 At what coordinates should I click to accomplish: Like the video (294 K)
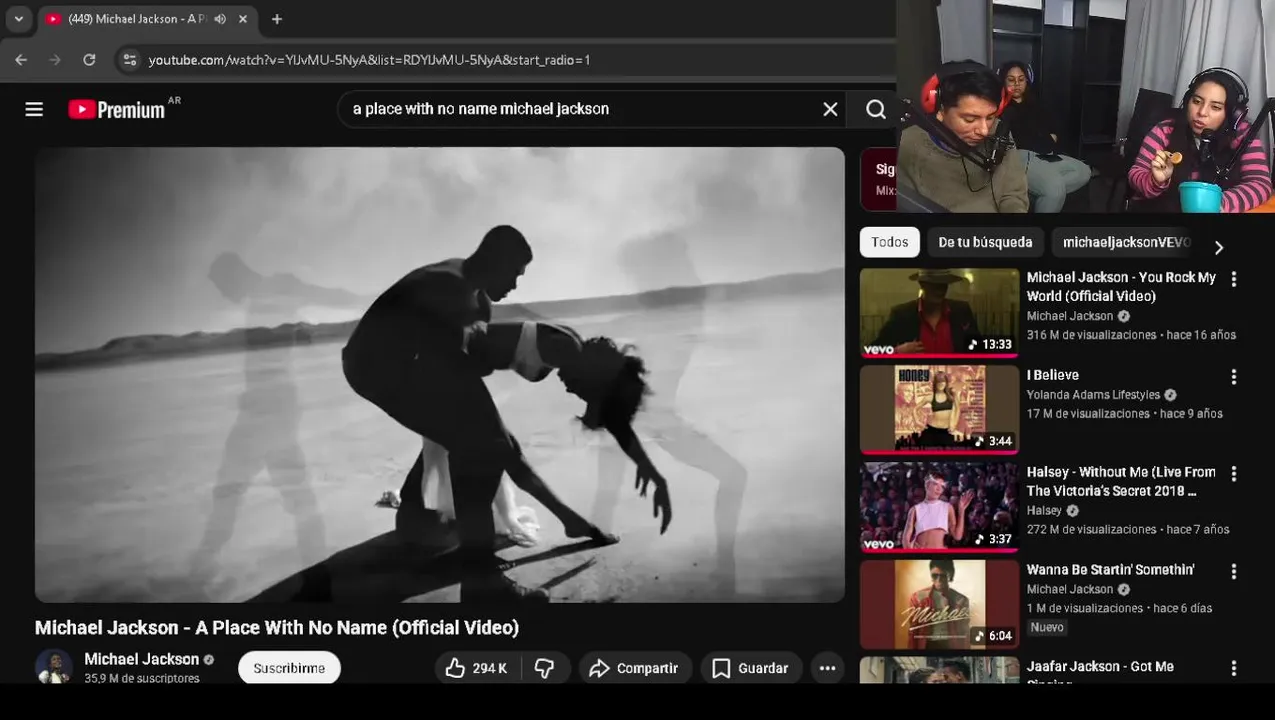(476, 668)
